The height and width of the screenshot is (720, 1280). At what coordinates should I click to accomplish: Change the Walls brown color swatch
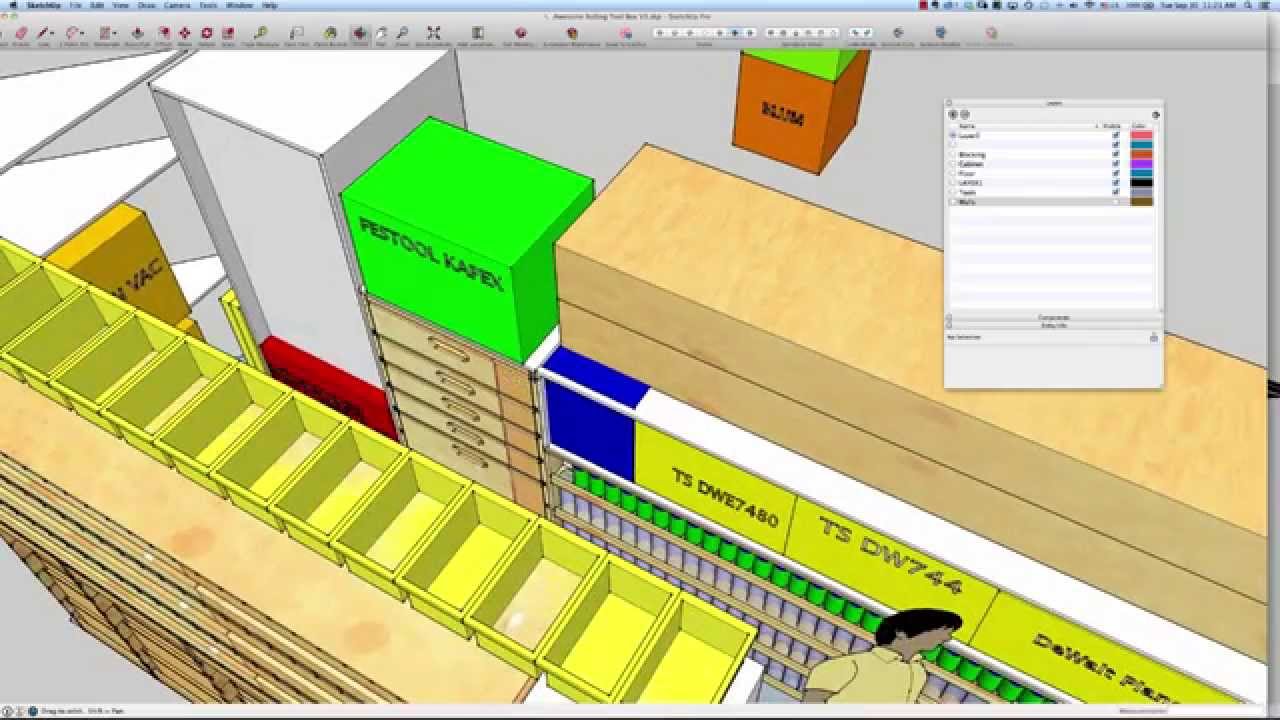tap(1141, 202)
